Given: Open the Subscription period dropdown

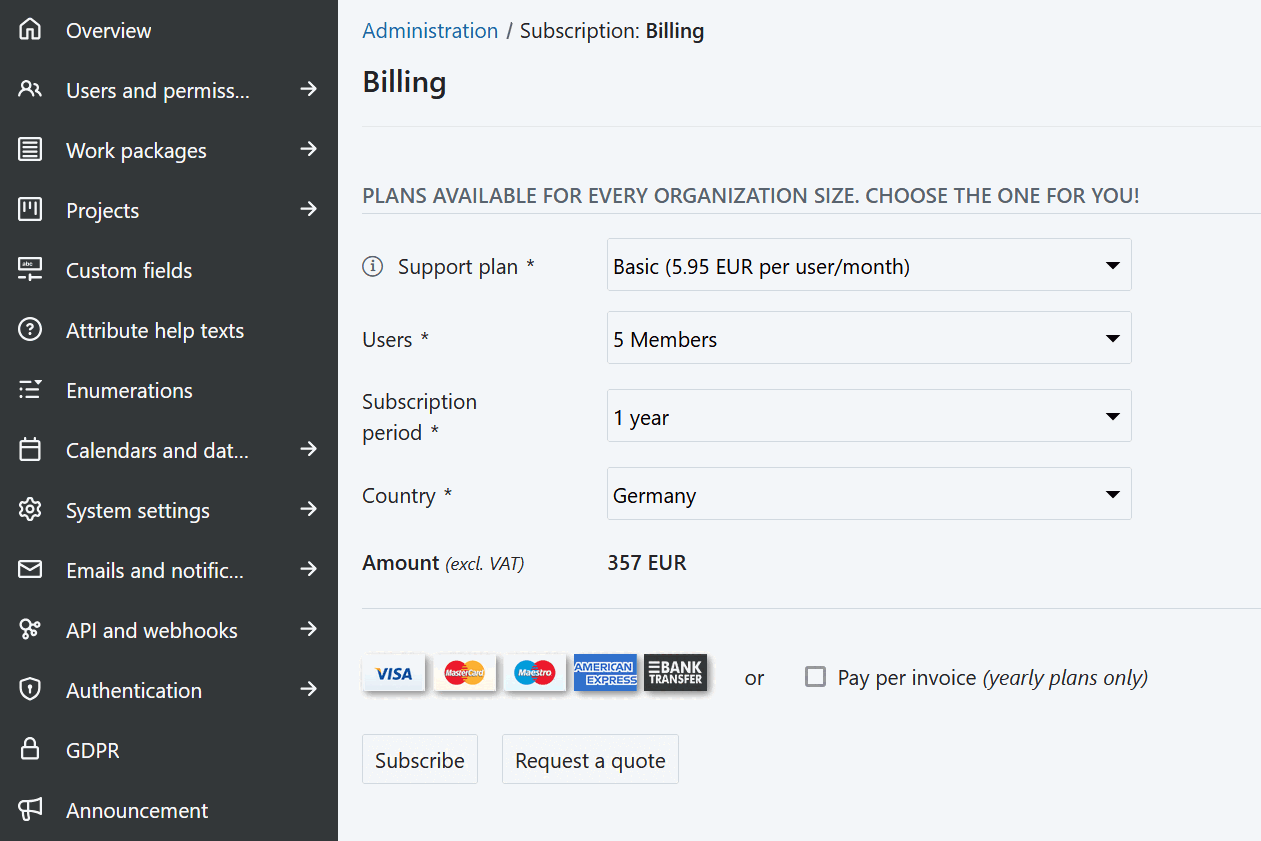Looking at the screenshot, I should click(x=868, y=416).
